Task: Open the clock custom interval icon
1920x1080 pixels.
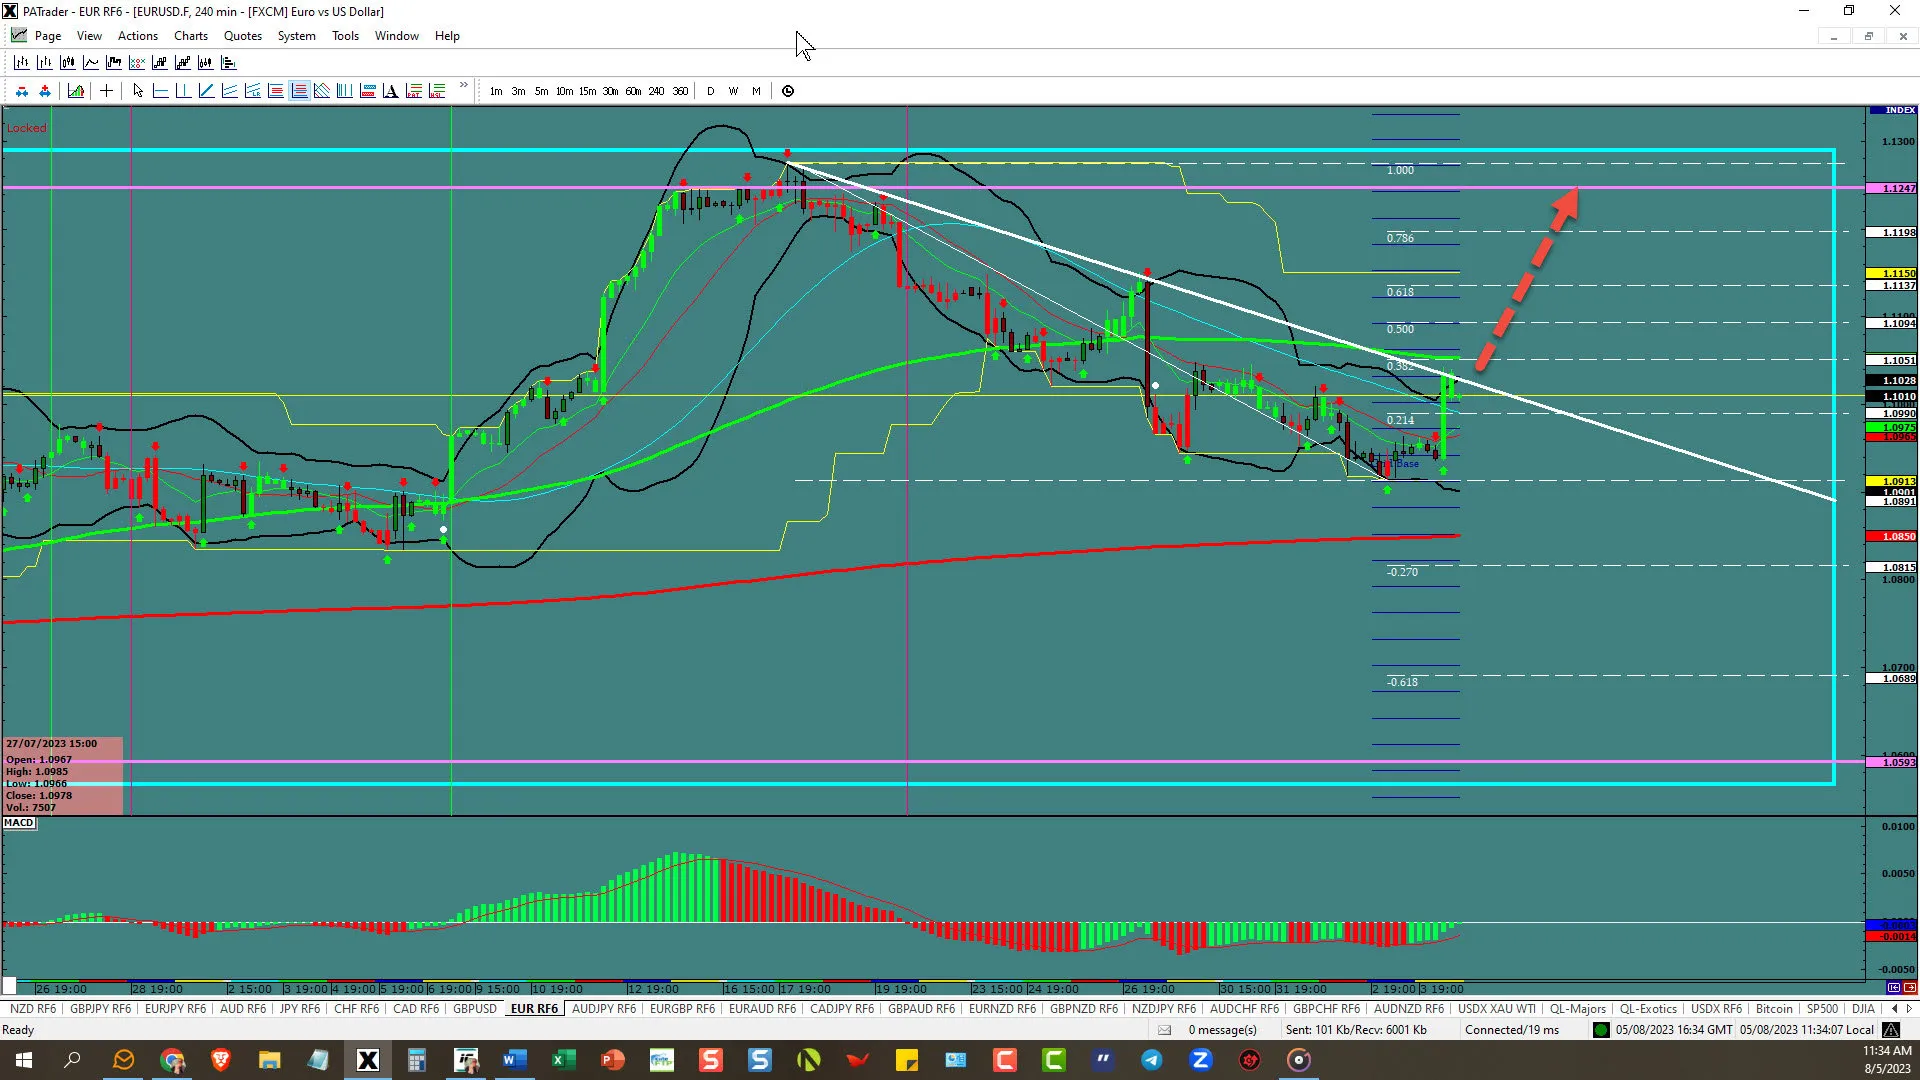Action: pyautogui.click(x=788, y=91)
